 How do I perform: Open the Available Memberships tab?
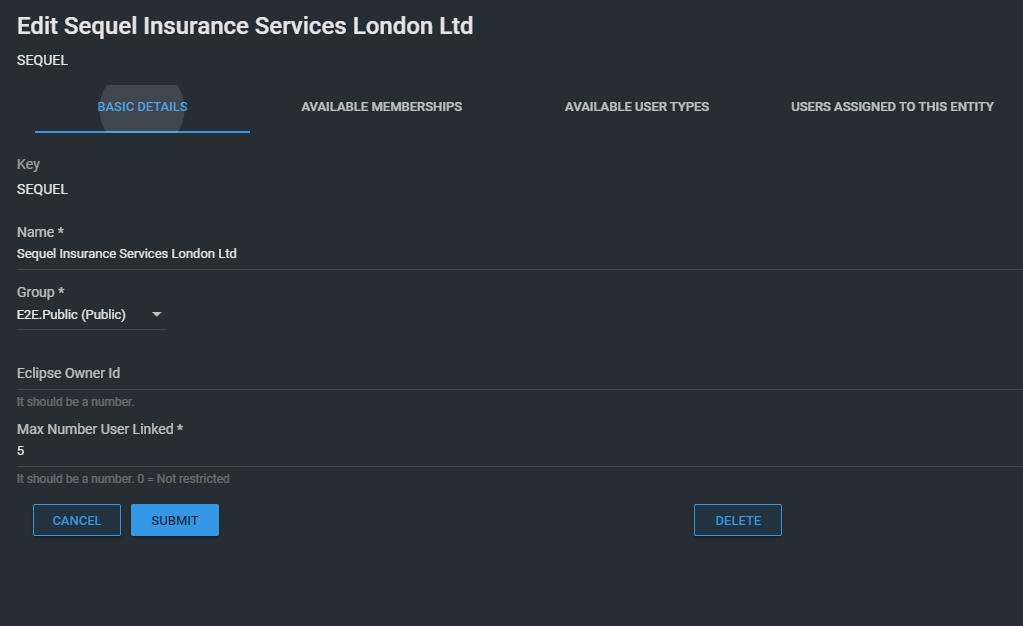tap(382, 107)
